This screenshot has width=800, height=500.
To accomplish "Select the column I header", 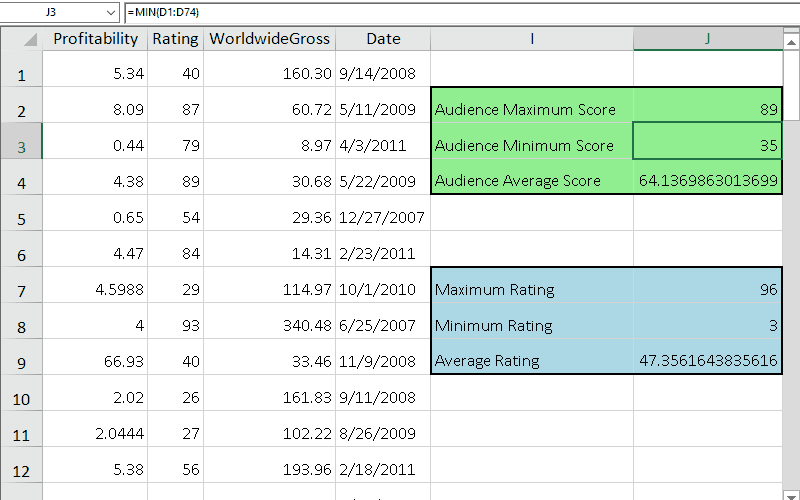I will point(531,39).
